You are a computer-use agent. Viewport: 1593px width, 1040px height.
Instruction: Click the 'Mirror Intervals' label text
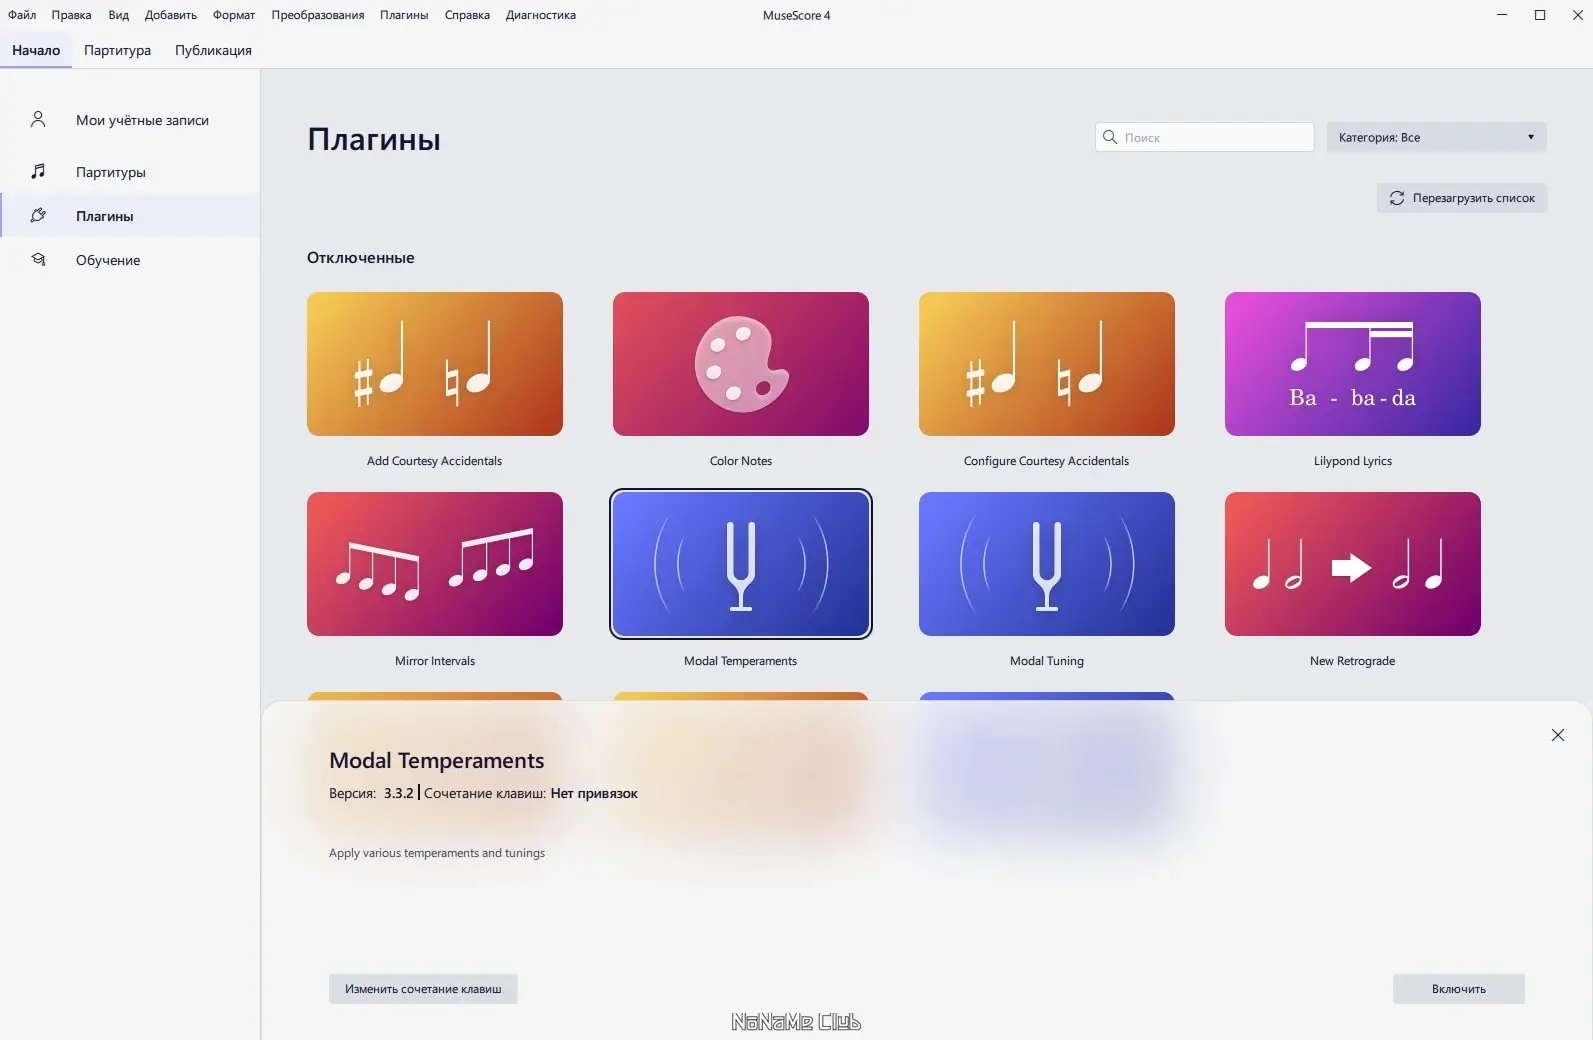(x=434, y=661)
